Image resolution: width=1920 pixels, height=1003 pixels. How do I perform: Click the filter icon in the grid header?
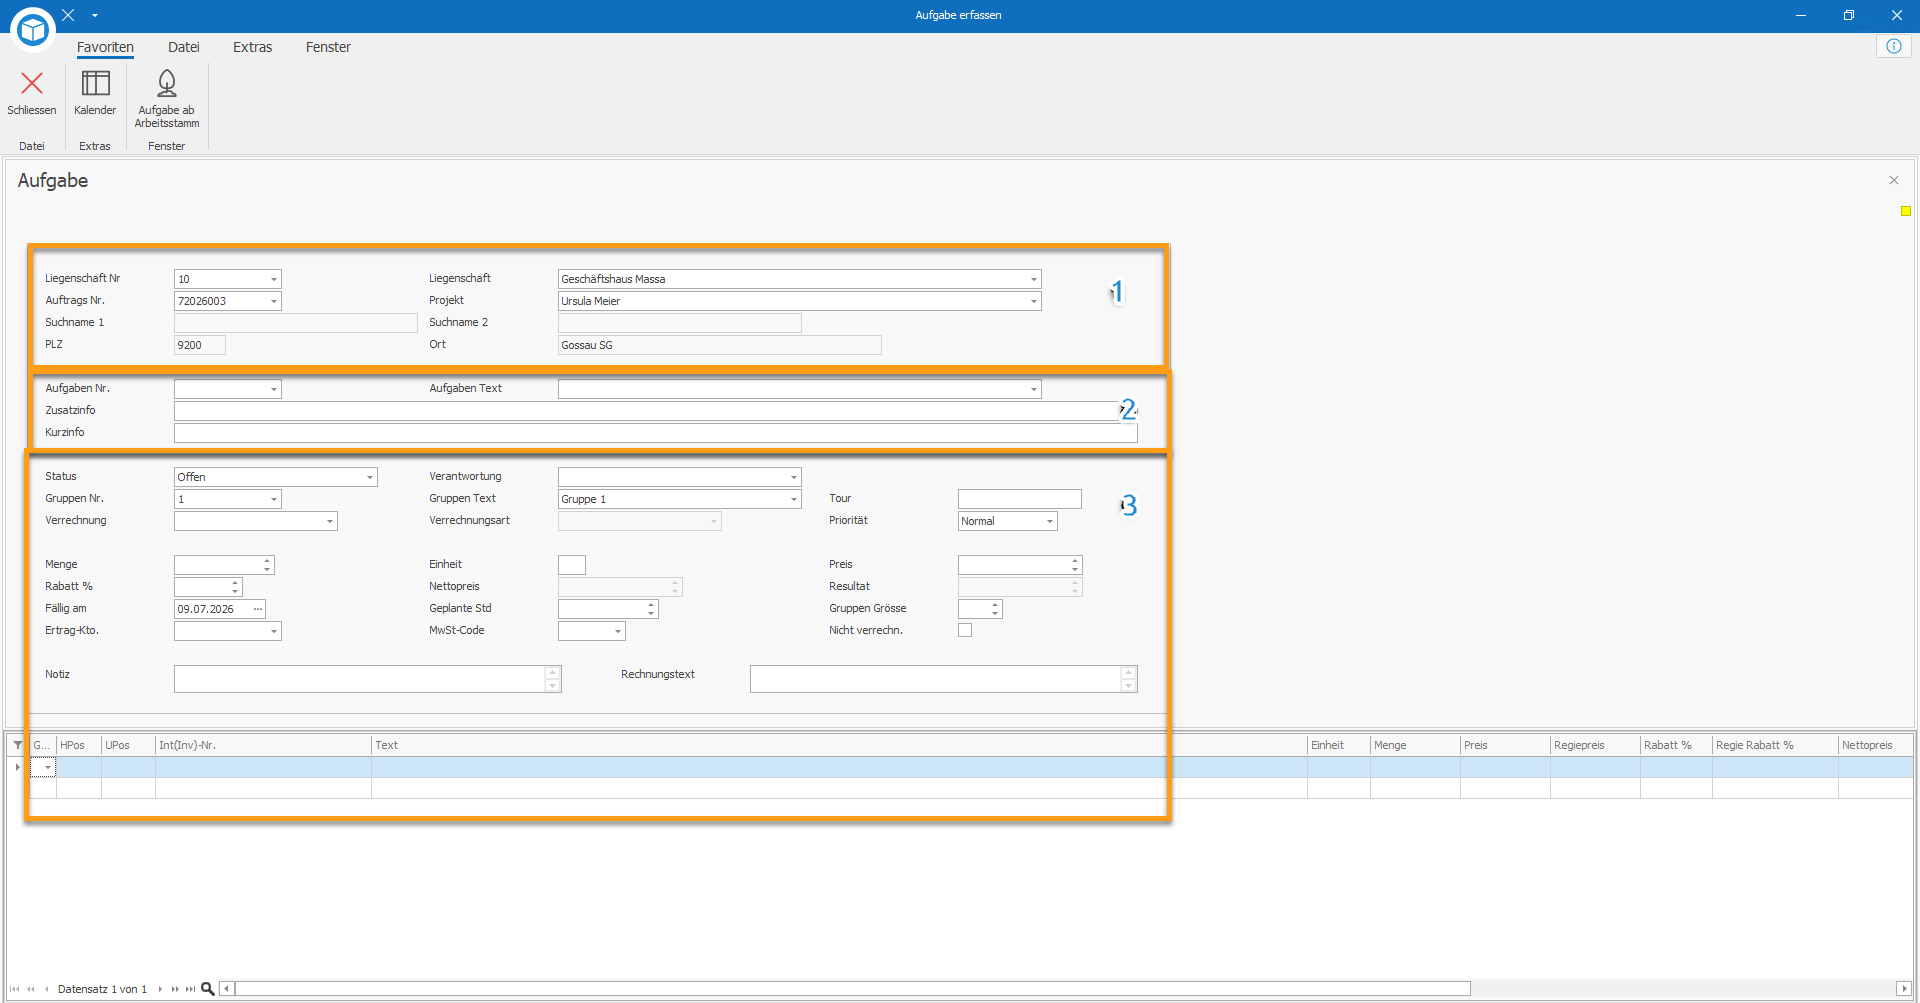[18, 745]
